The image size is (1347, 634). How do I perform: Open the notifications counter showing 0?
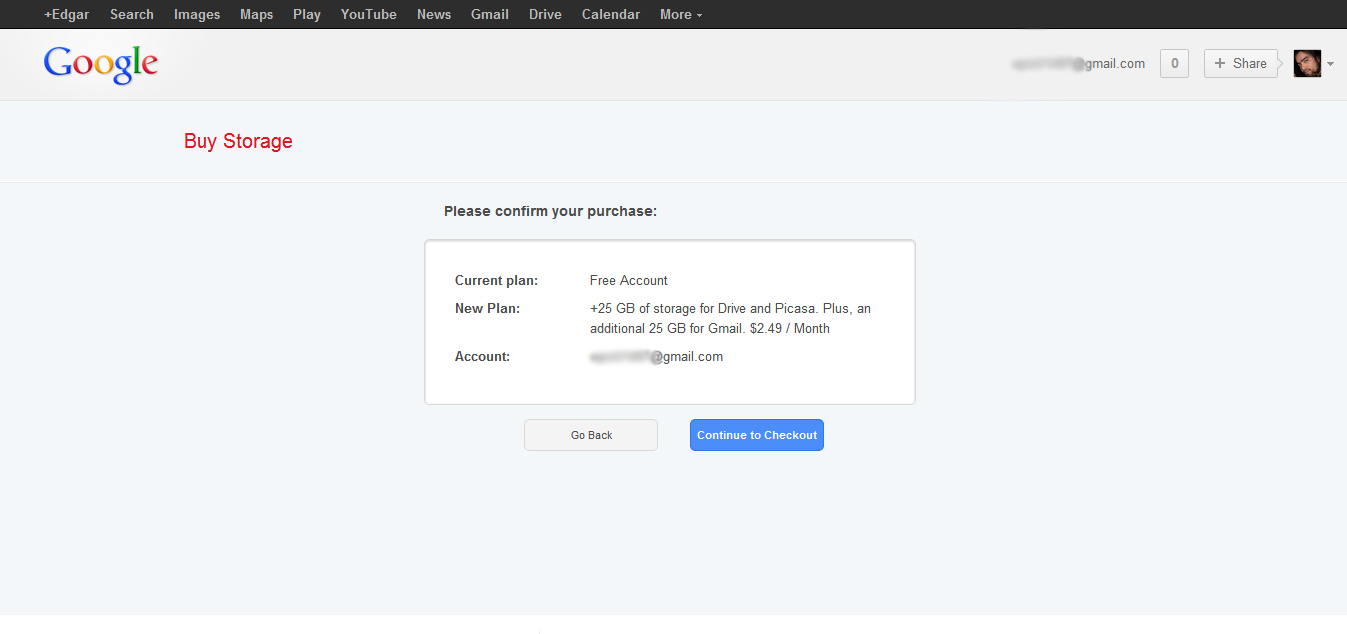(1173, 63)
